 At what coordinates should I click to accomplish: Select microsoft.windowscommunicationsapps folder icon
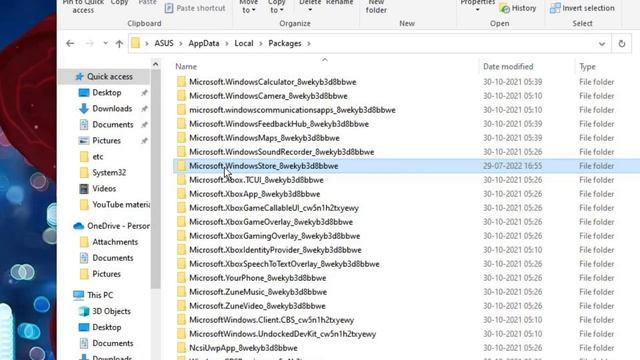pos(181,110)
